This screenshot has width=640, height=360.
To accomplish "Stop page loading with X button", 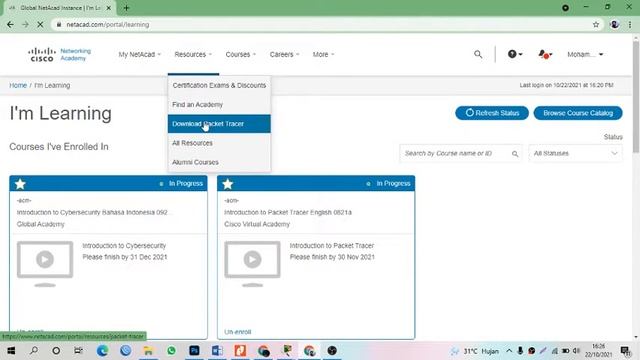I will click(x=40, y=24).
